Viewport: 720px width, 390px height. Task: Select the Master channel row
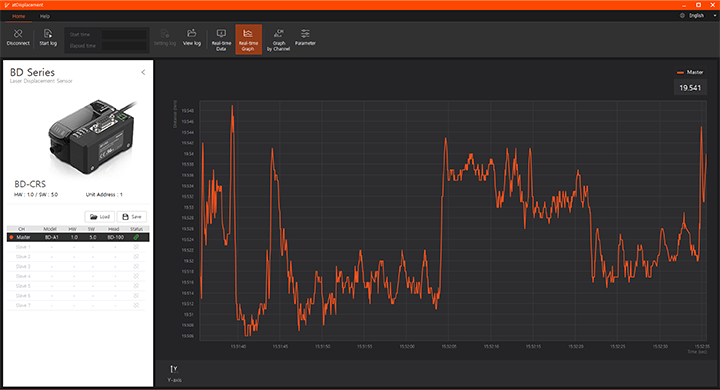(x=78, y=237)
